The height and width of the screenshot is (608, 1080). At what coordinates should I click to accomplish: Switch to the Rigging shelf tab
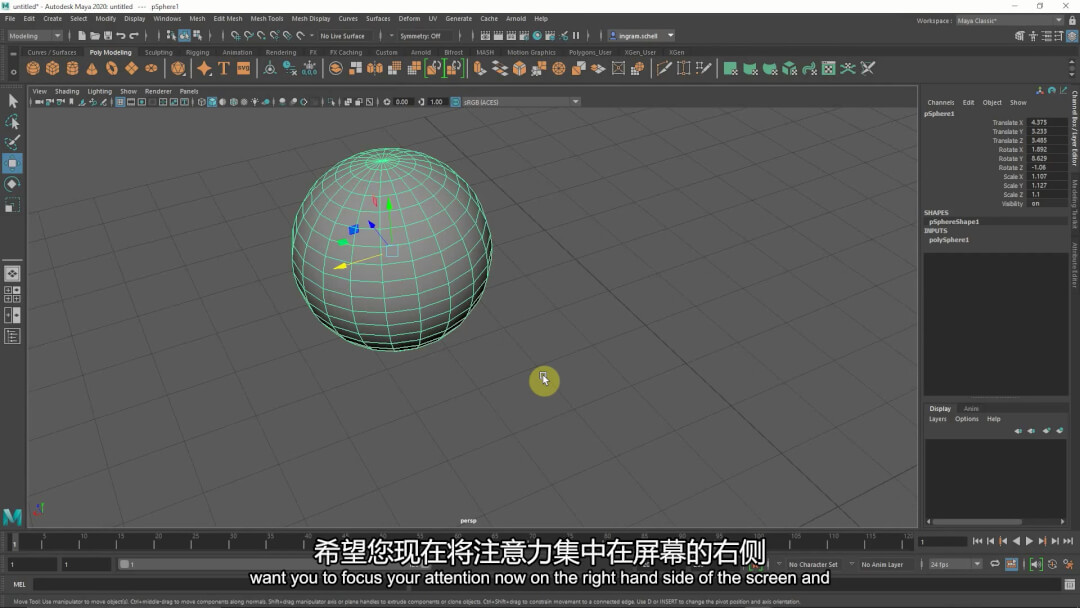pyautogui.click(x=197, y=52)
